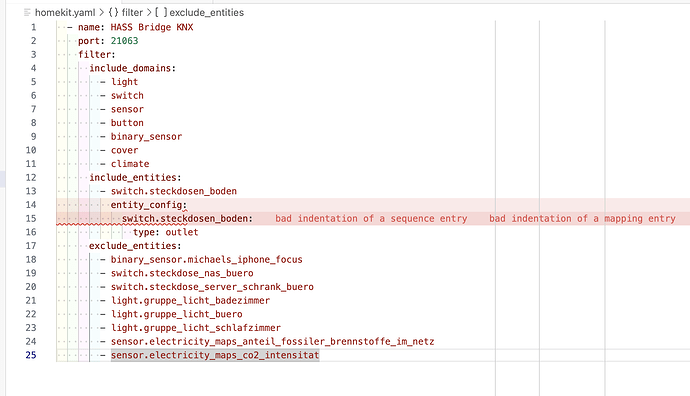The width and height of the screenshot is (690, 396).
Task: Click the 'climate' domain entry
Action: pos(130,164)
